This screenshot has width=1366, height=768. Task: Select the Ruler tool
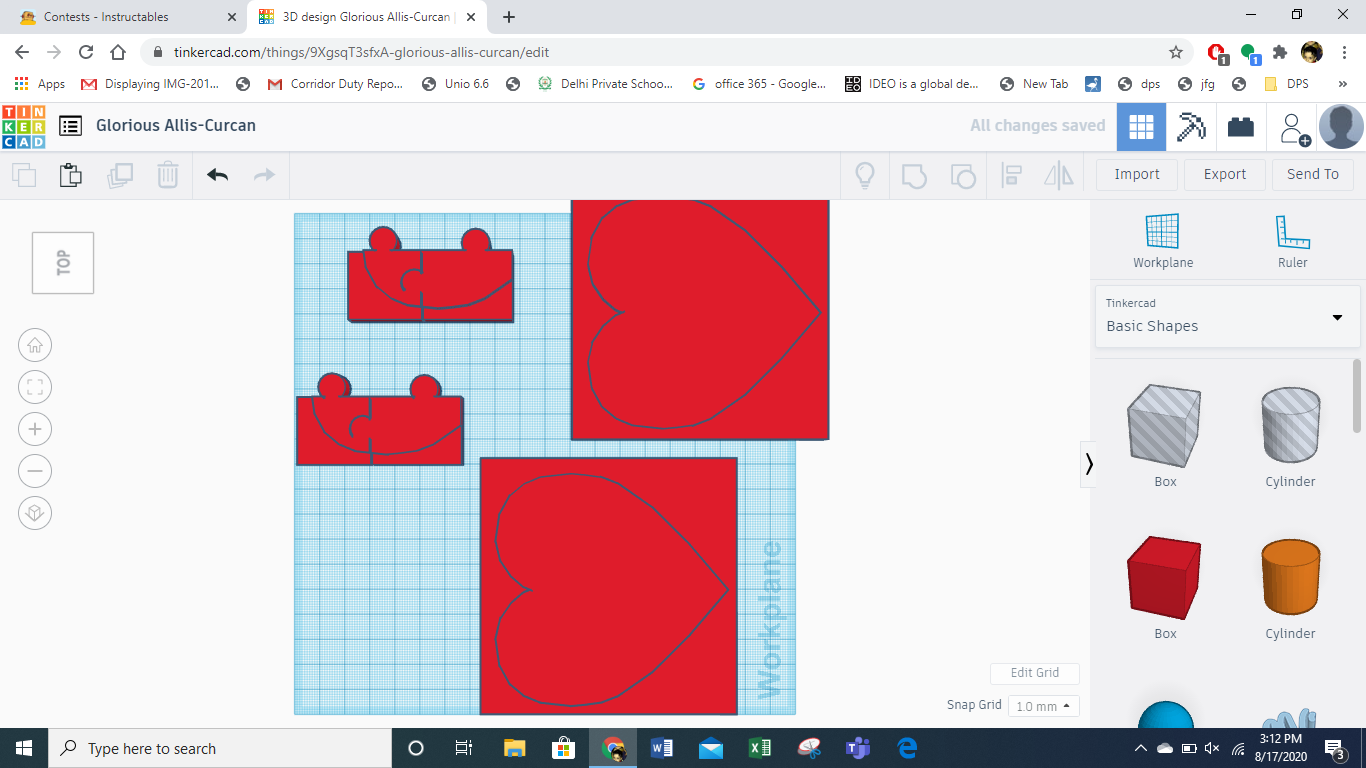pyautogui.click(x=1292, y=241)
